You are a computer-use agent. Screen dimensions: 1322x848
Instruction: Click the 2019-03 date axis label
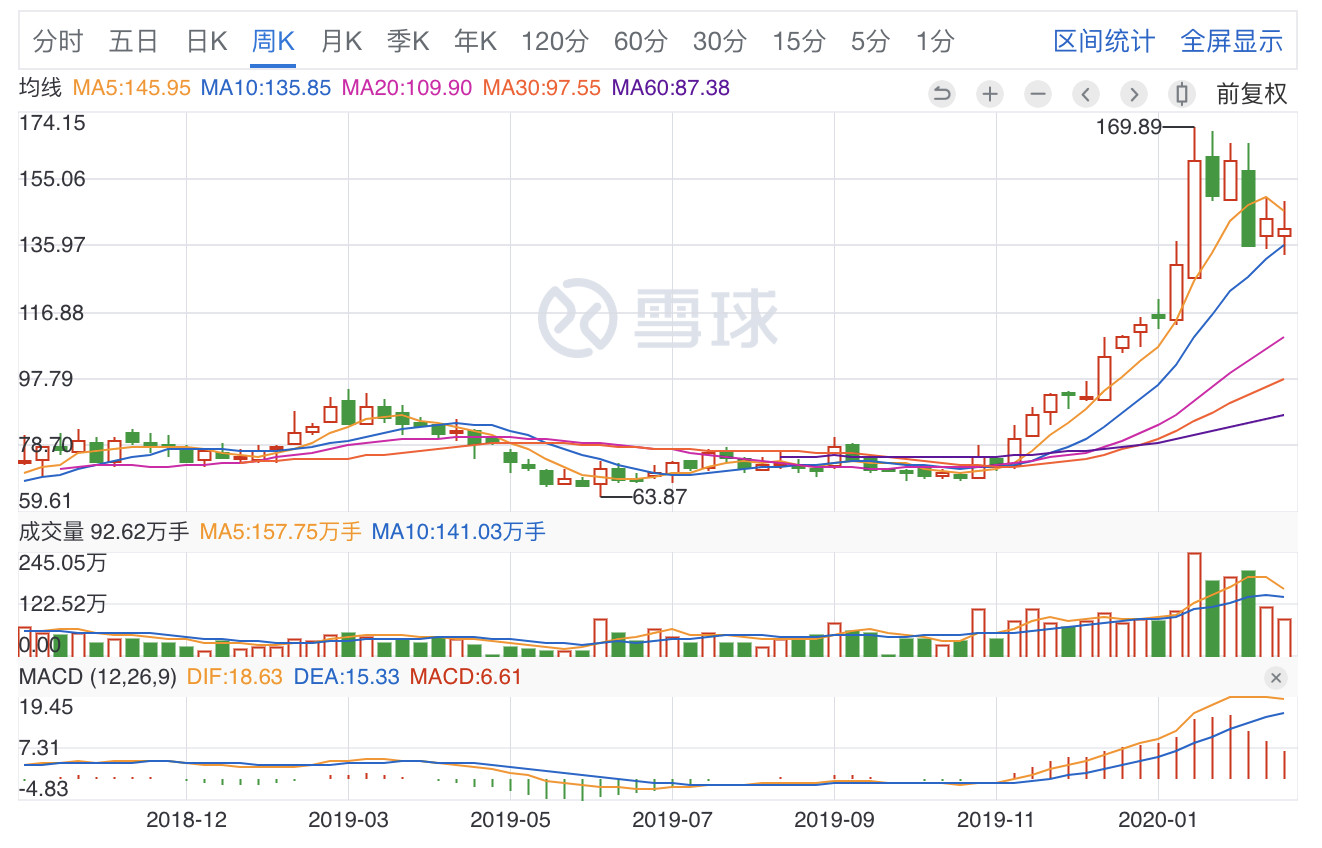(x=348, y=820)
